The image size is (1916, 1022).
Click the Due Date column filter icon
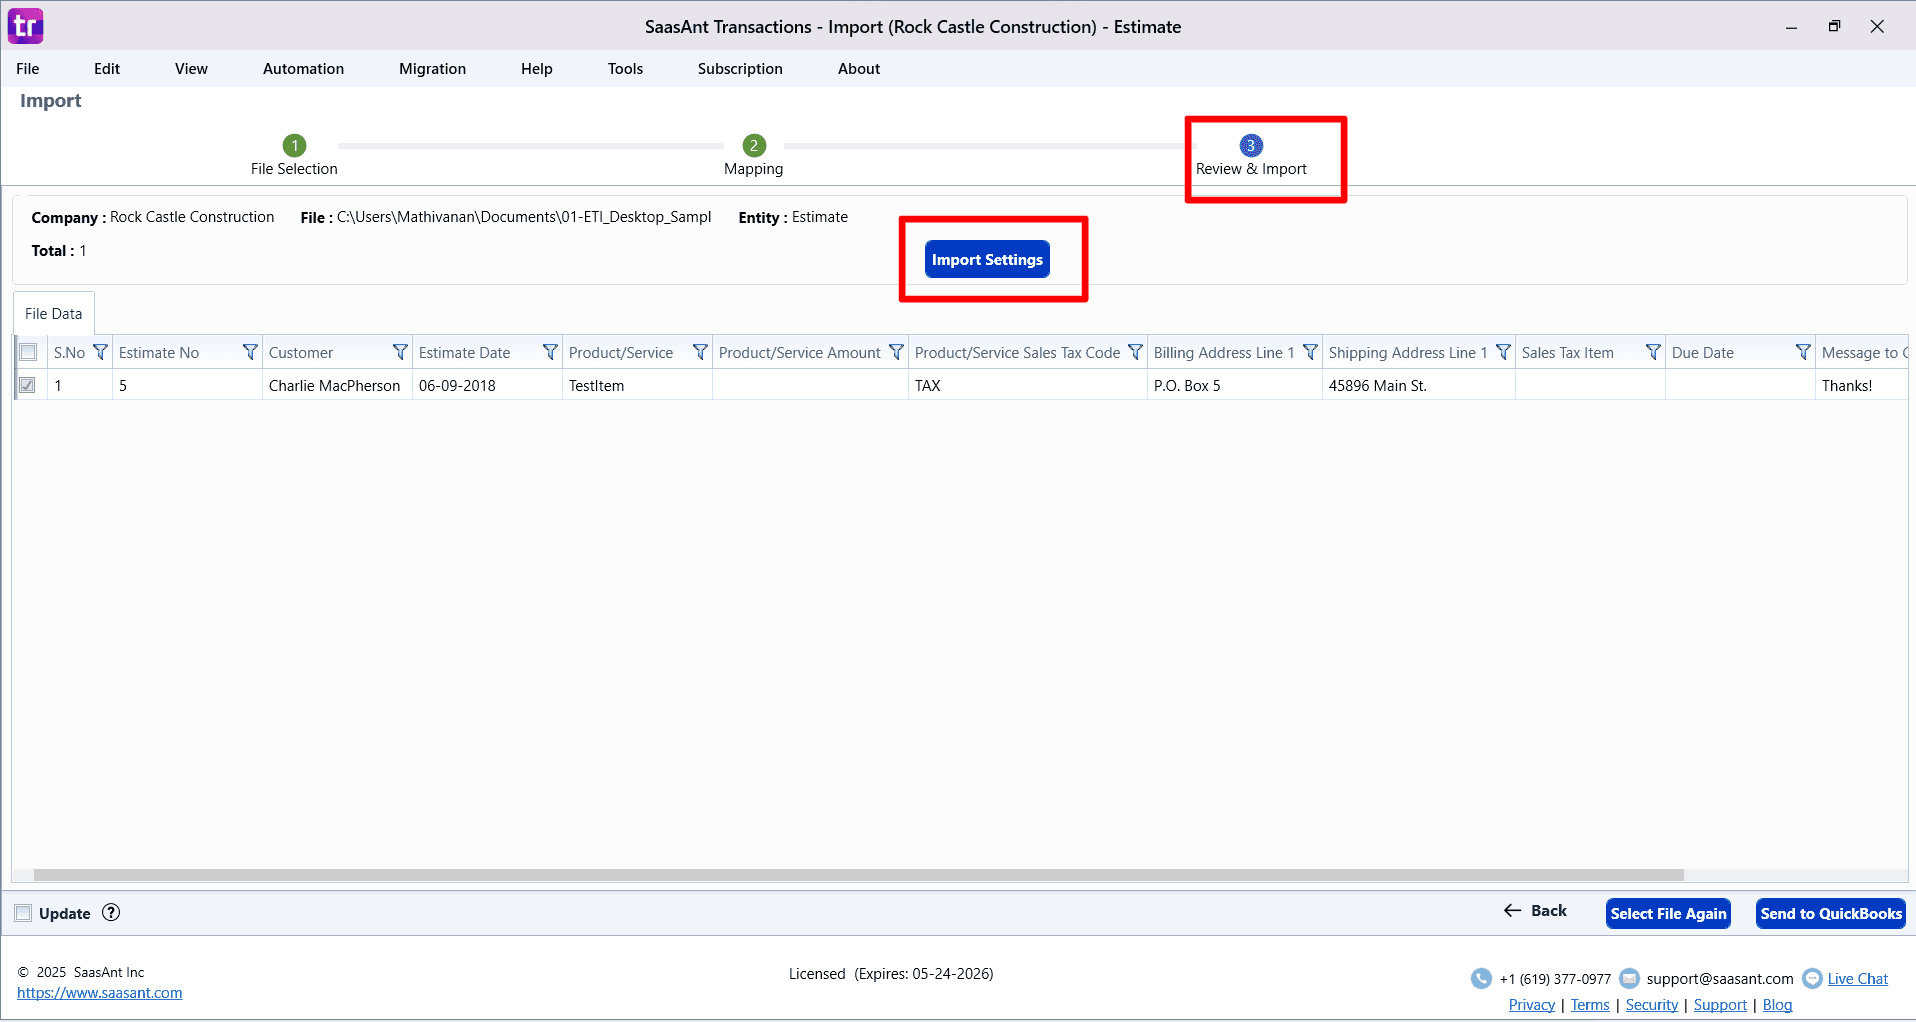pyautogui.click(x=1803, y=352)
